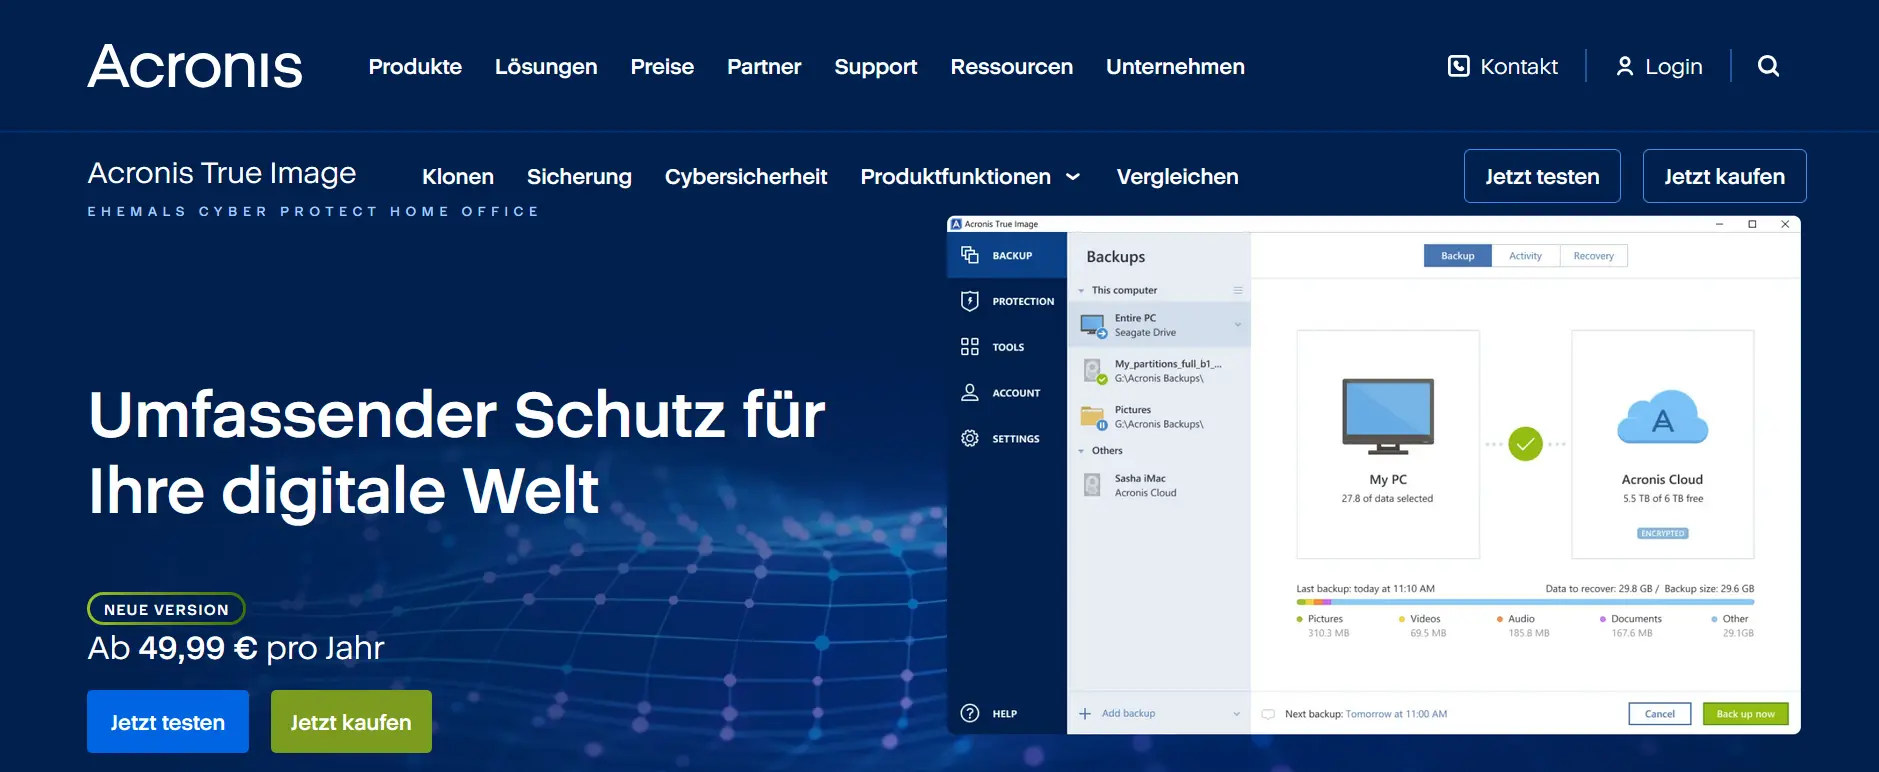Select the Pictures folder backup icon
The image size is (1879, 772).
(x=1093, y=418)
